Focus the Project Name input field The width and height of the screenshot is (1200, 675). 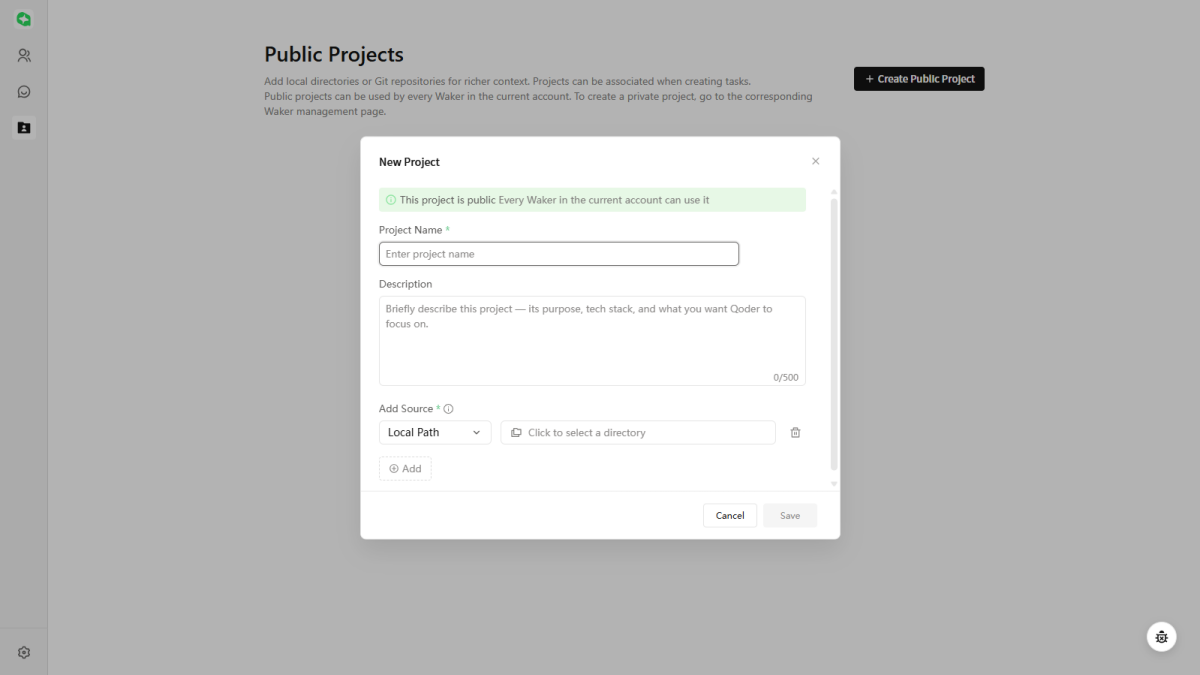[x=559, y=254]
